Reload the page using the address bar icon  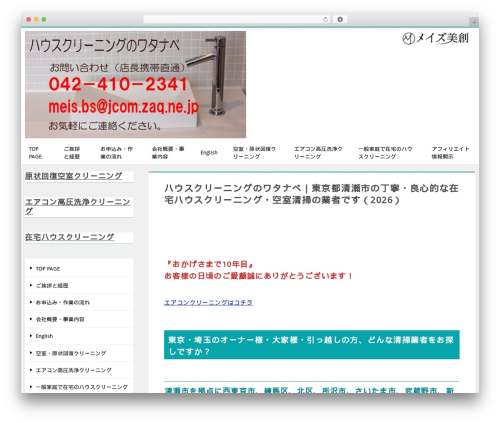pos(325,19)
